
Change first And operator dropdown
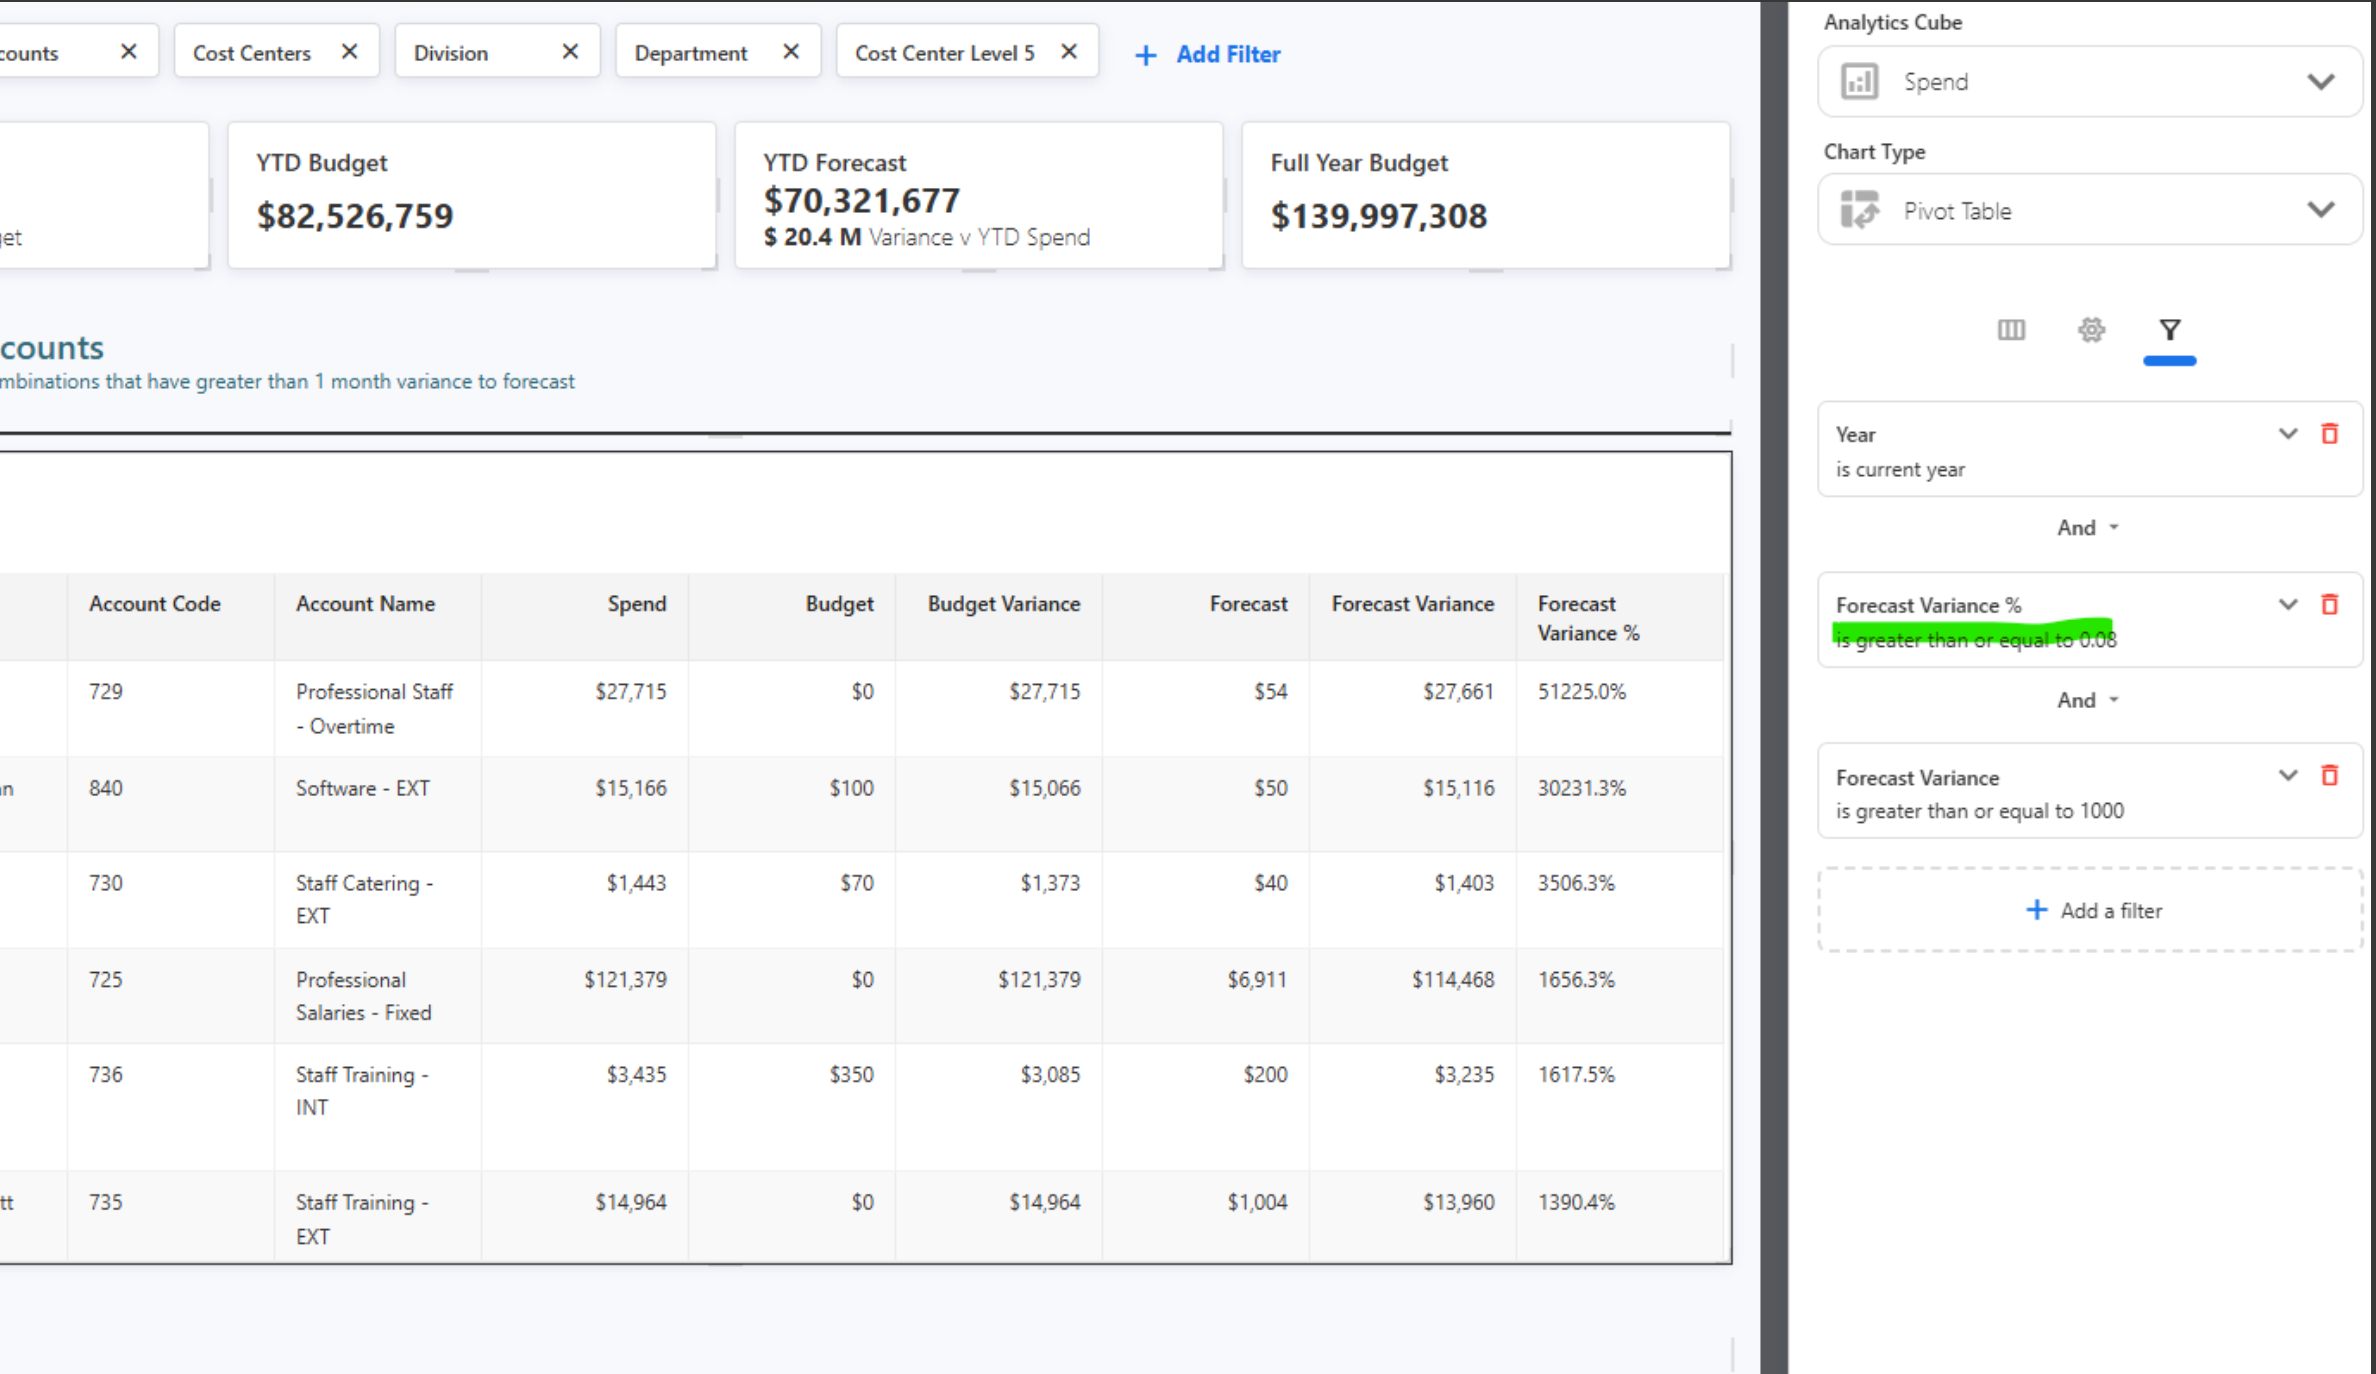[x=2088, y=528]
